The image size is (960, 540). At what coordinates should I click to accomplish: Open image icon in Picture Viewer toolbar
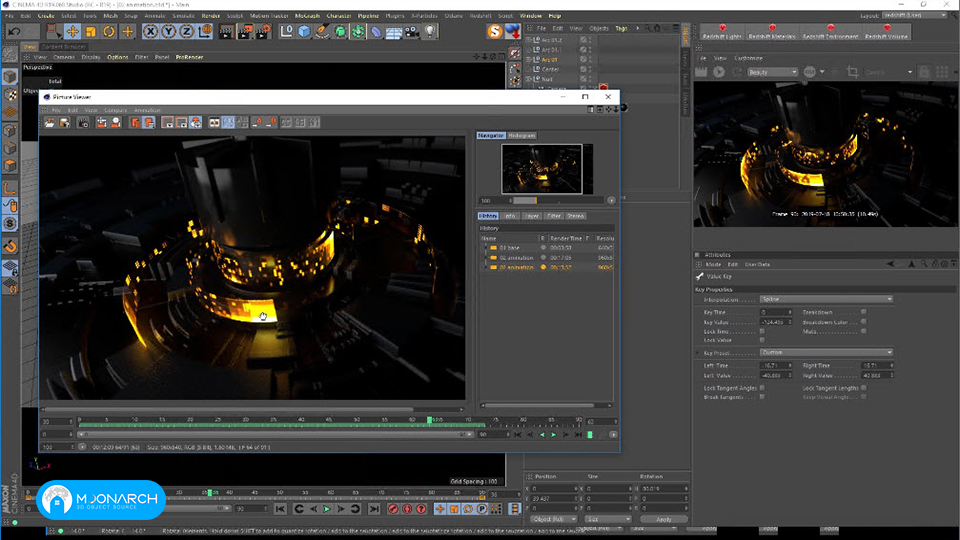point(50,122)
